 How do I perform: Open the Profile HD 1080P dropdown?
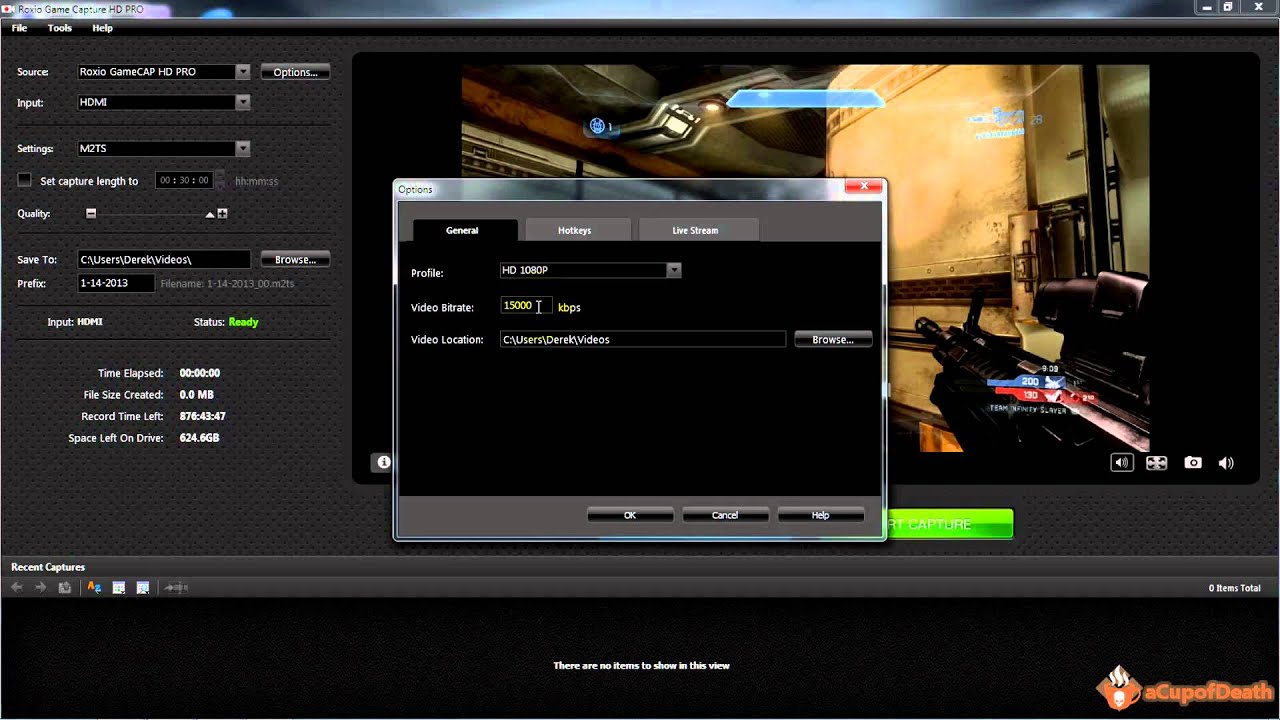click(674, 270)
